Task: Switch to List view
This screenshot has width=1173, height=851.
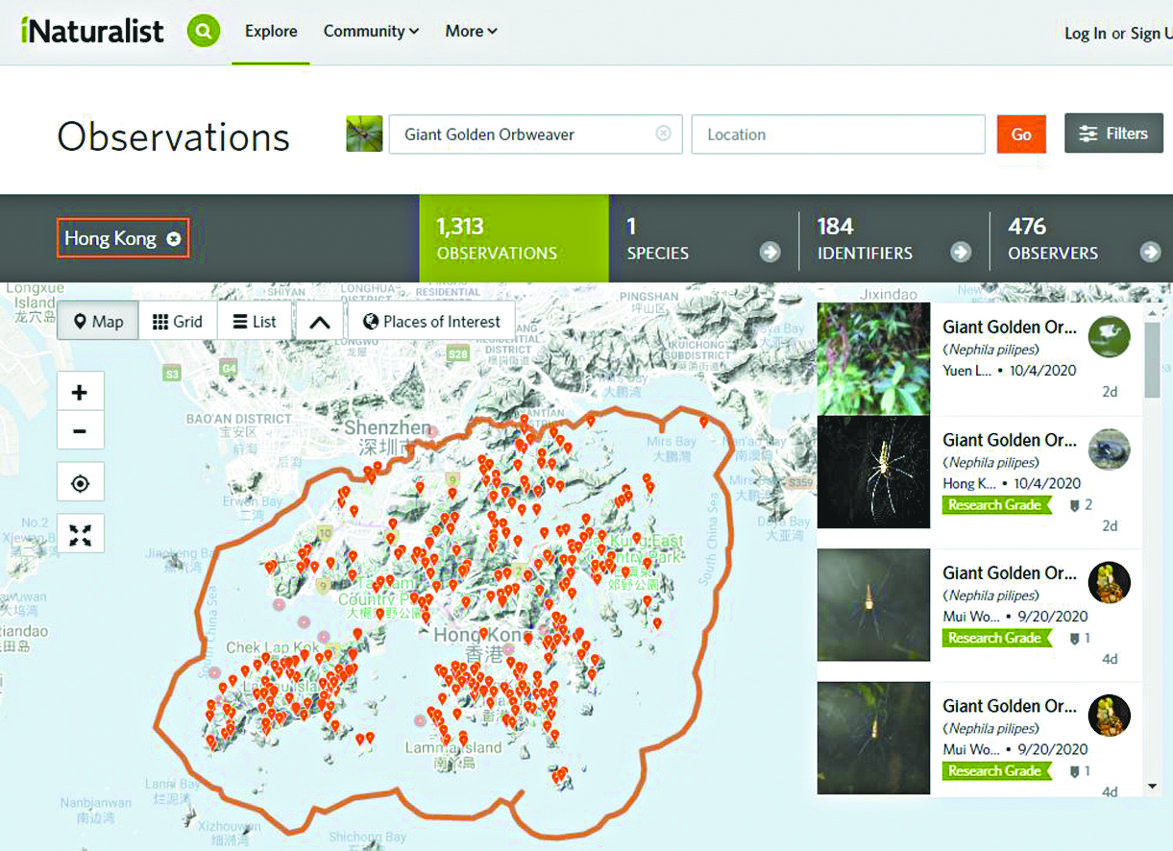Action: (x=255, y=322)
